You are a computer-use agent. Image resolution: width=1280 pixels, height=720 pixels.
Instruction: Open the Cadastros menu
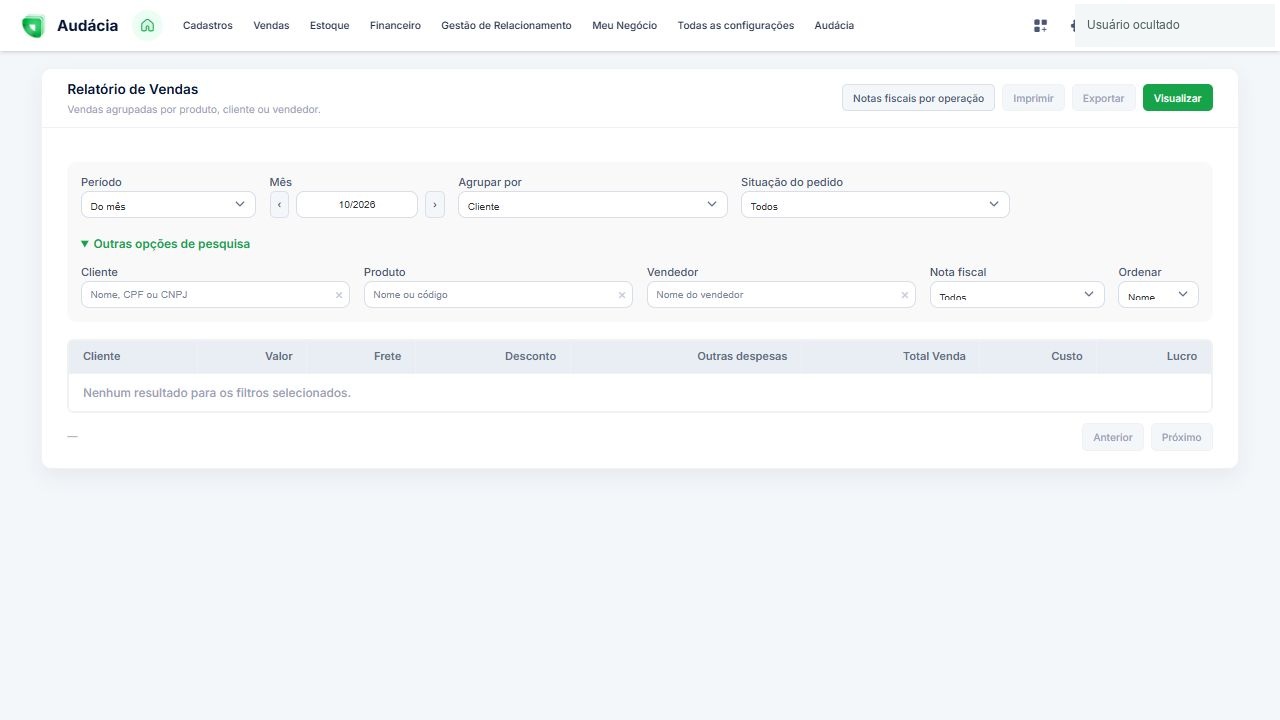coord(208,26)
